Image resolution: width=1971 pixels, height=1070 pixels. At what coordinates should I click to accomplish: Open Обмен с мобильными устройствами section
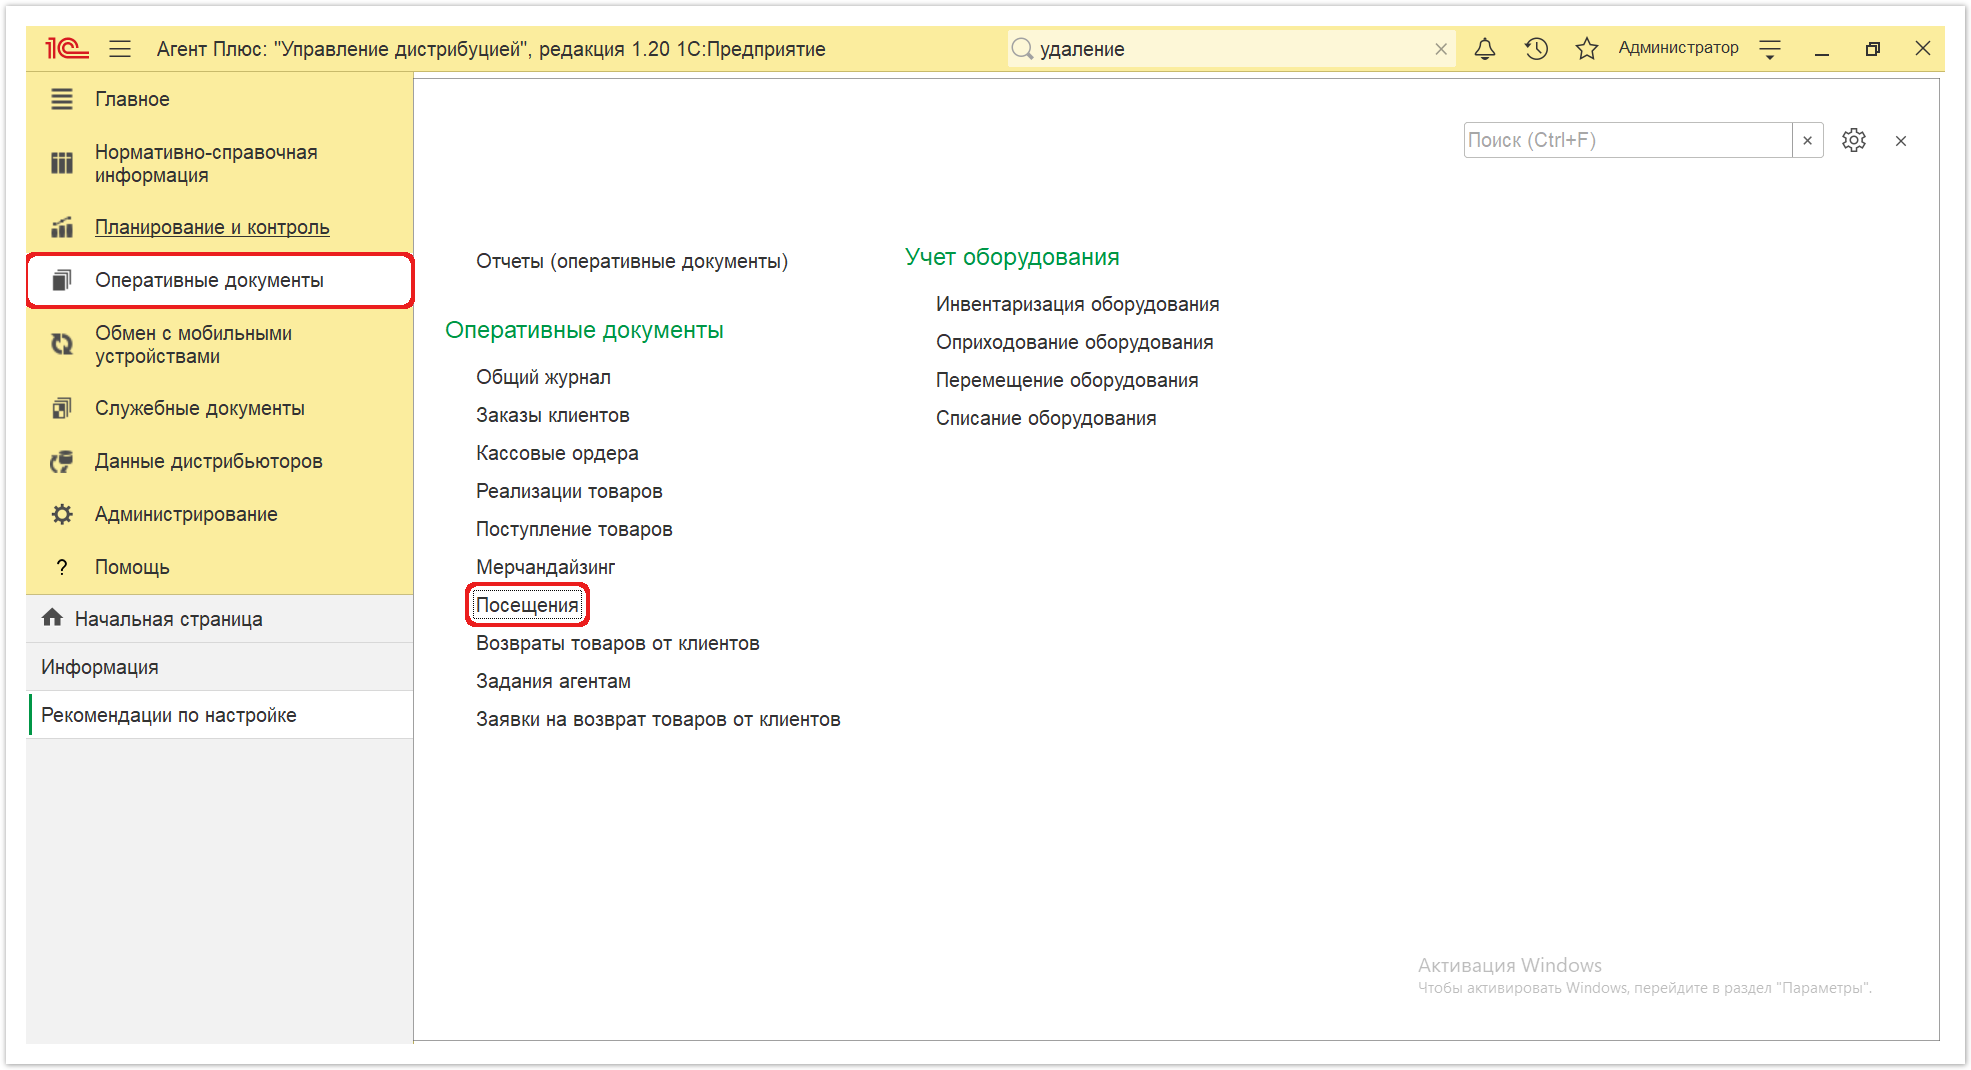point(193,344)
